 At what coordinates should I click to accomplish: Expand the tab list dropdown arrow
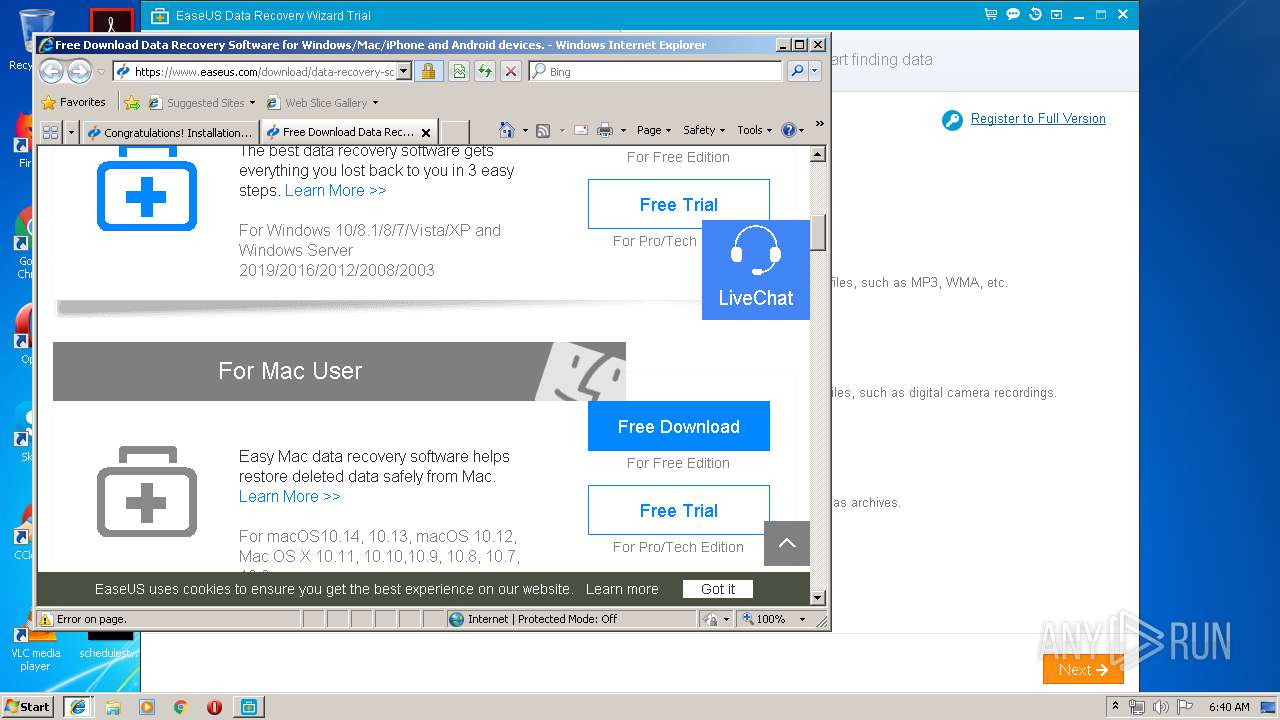[x=71, y=131]
